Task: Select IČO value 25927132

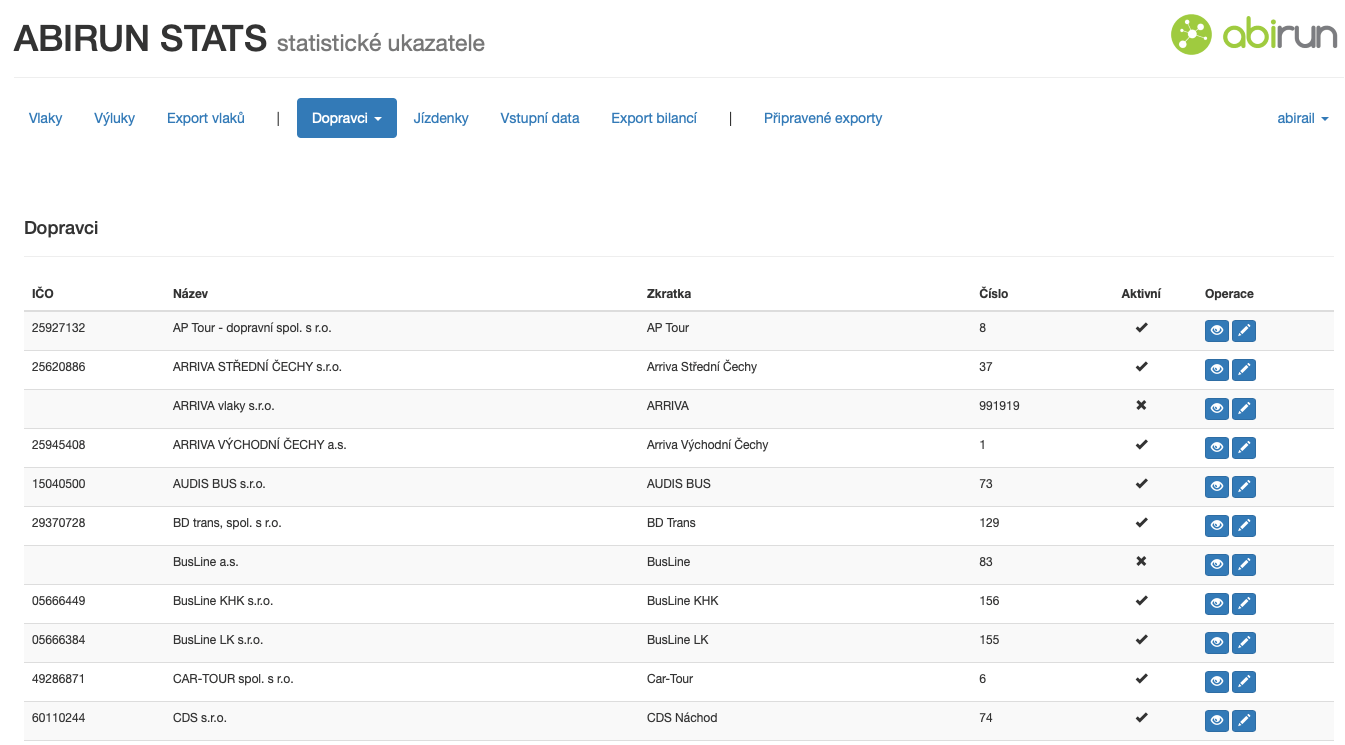Action: pos(59,328)
